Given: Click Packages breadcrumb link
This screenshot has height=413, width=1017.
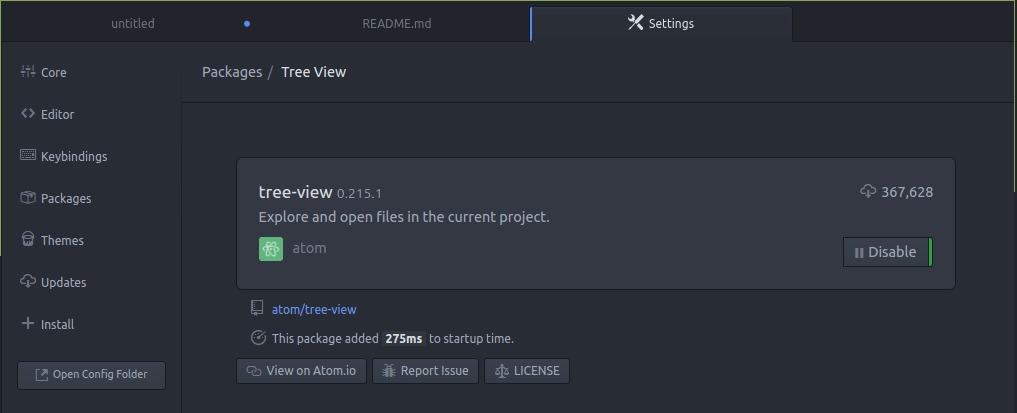Looking at the screenshot, I should click(232, 72).
